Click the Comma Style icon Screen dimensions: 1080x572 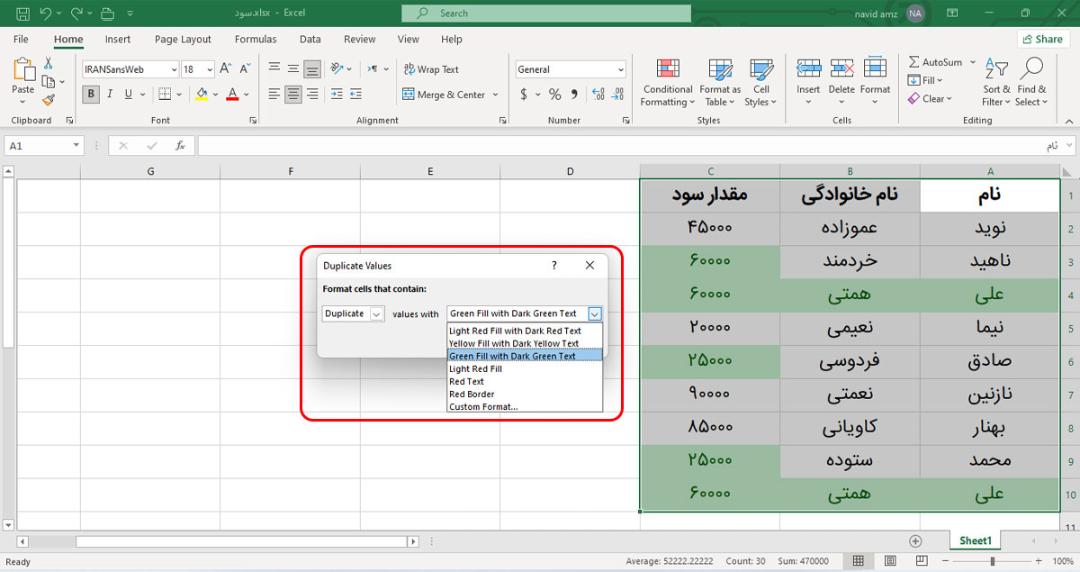574,94
